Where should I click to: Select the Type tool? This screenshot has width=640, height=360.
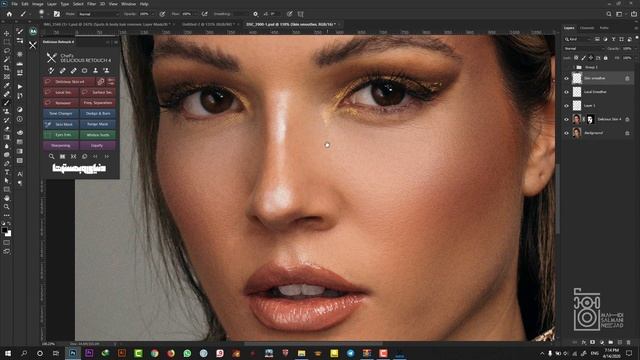(x=7, y=172)
